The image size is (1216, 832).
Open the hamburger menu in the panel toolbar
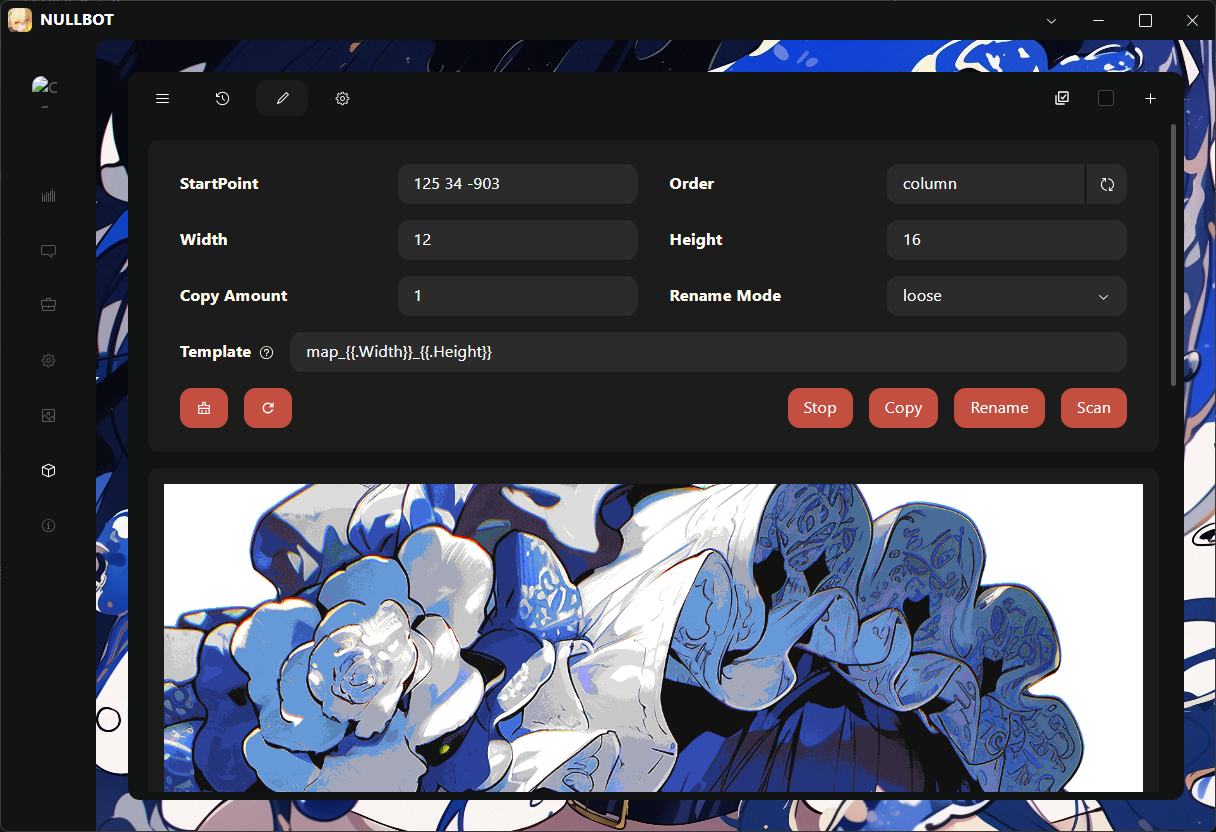[x=162, y=98]
